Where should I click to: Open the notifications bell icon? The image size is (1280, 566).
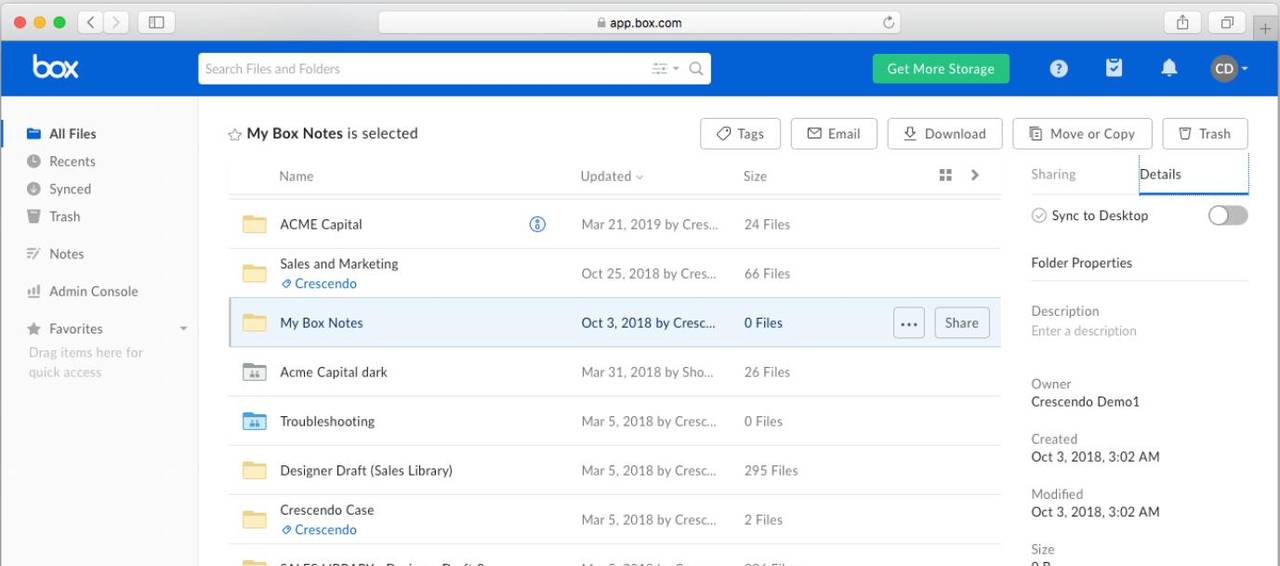1168,68
